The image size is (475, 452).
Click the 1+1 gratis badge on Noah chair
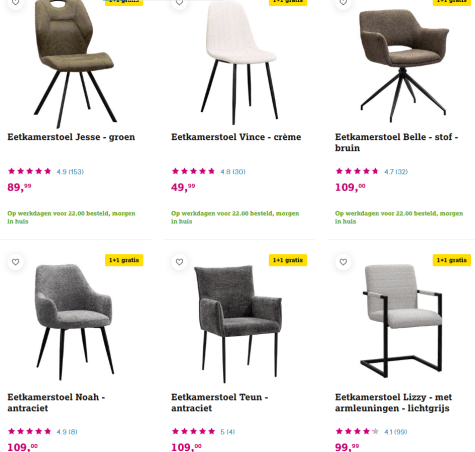(x=124, y=260)
